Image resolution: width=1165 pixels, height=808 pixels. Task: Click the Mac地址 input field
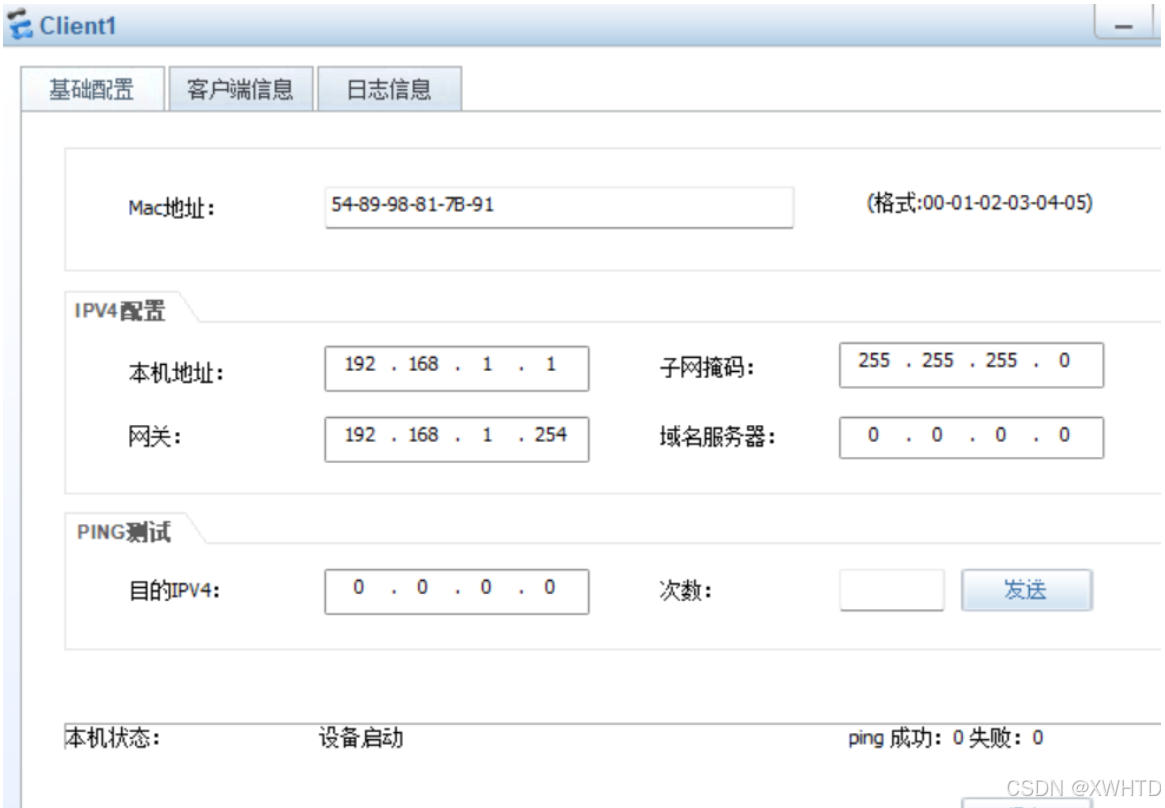(559, 206)
